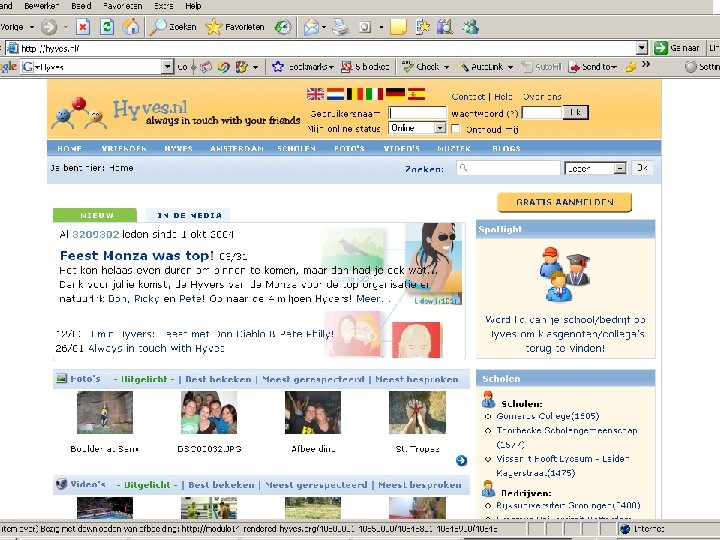Expand the Vorige back history arrow
This screenshot has height=540, width=720.
[x=32, y=27]
